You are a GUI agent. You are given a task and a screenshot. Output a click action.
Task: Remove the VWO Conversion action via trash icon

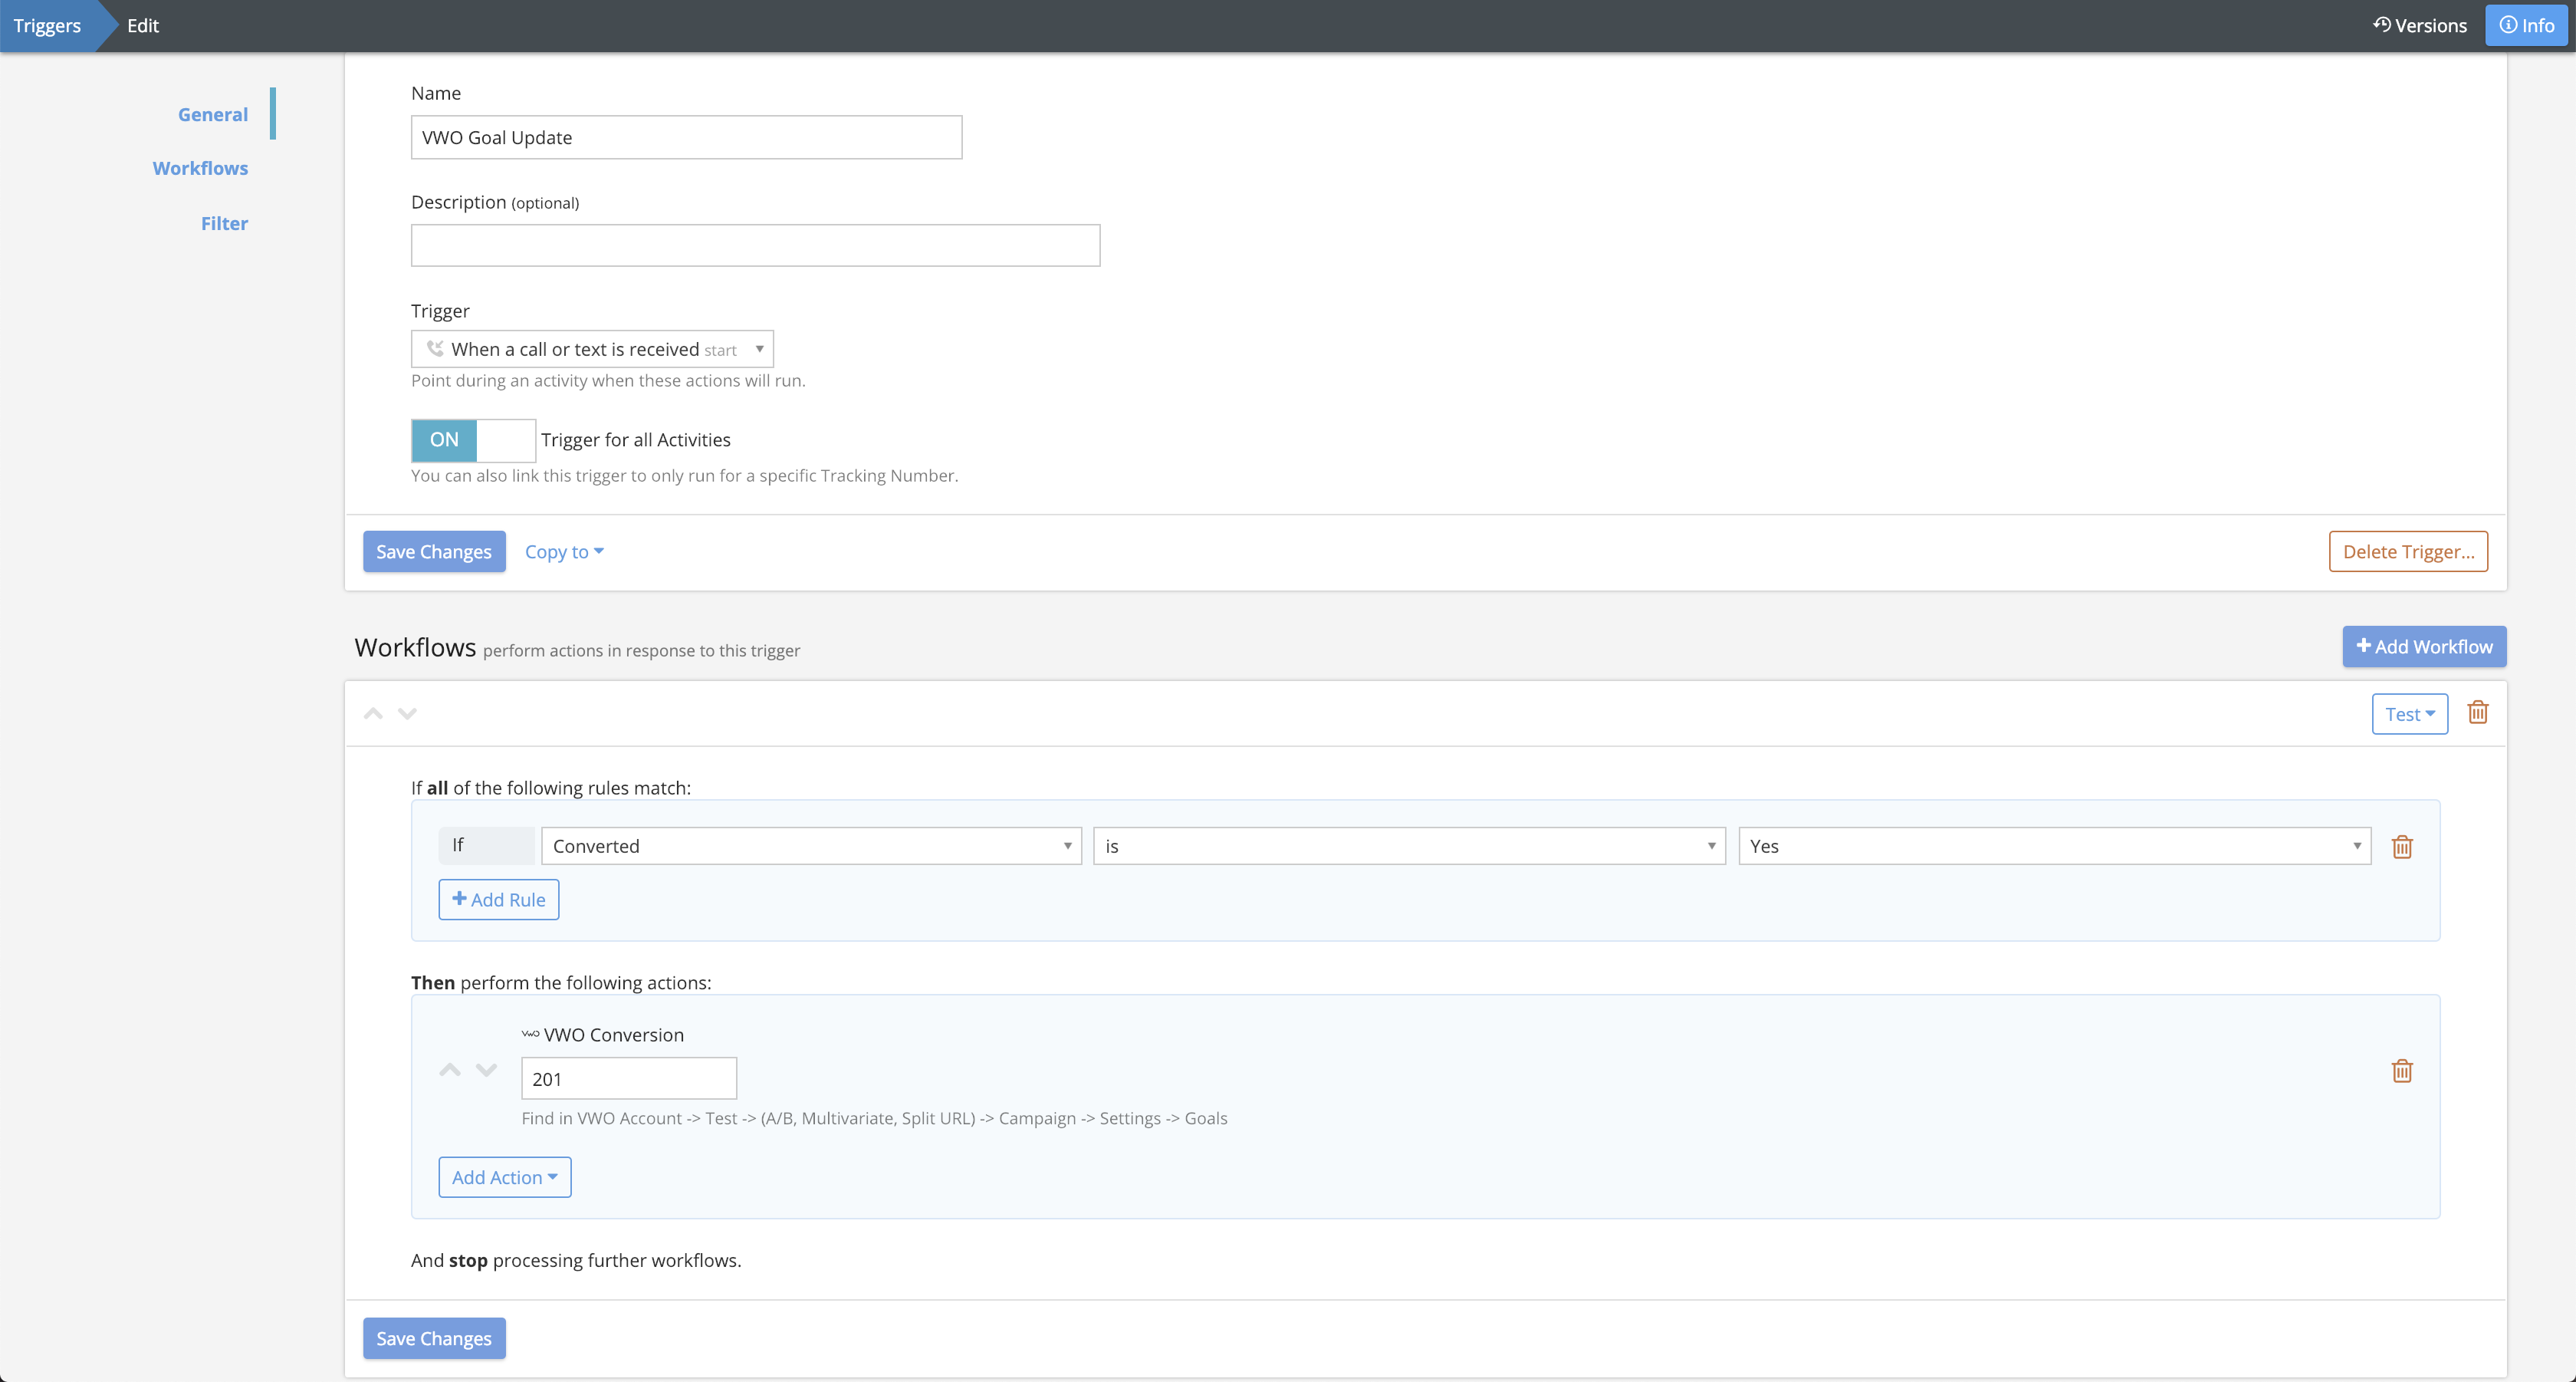click(x=2401, y=1071)
